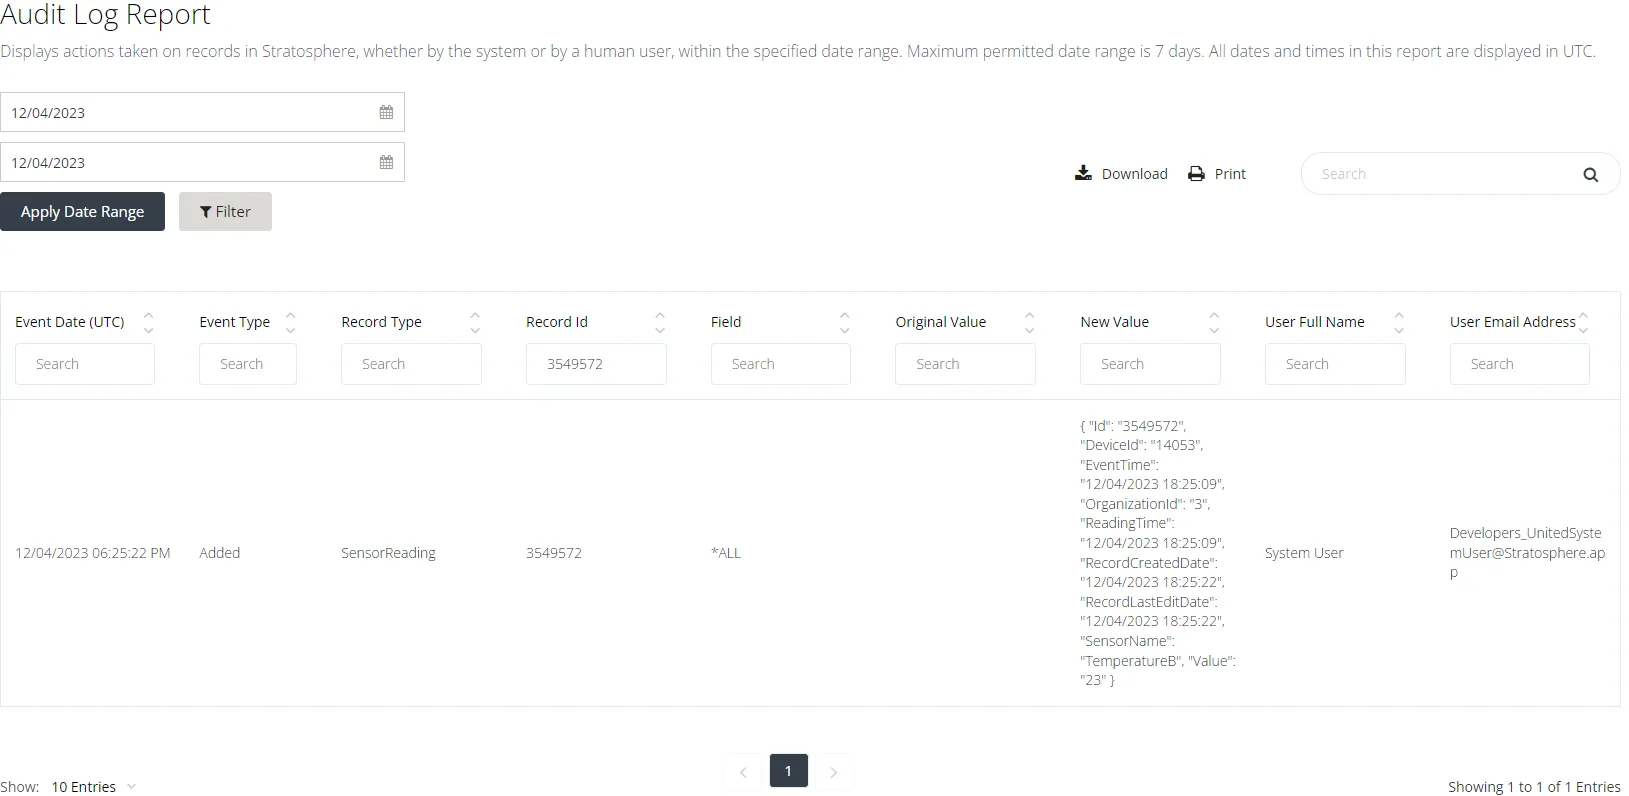Select the 'System User' name cell

coord(1304,553)
